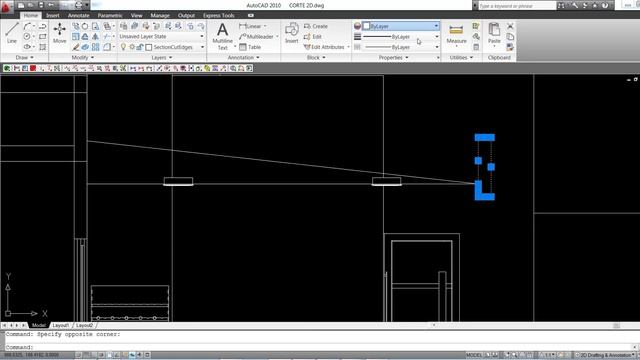
Task: Click the Linear dimension button
Action: tap(250, 26)
